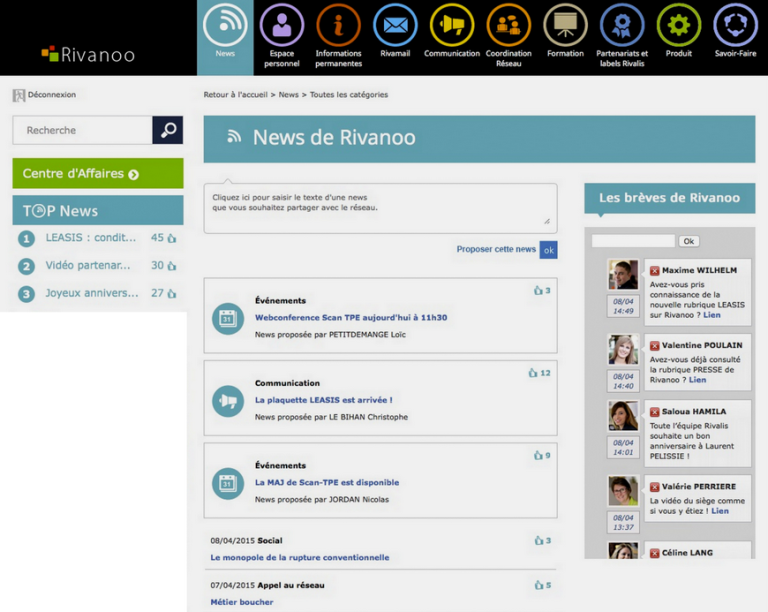Follow the News breadcrumb link

coord(288,95)
